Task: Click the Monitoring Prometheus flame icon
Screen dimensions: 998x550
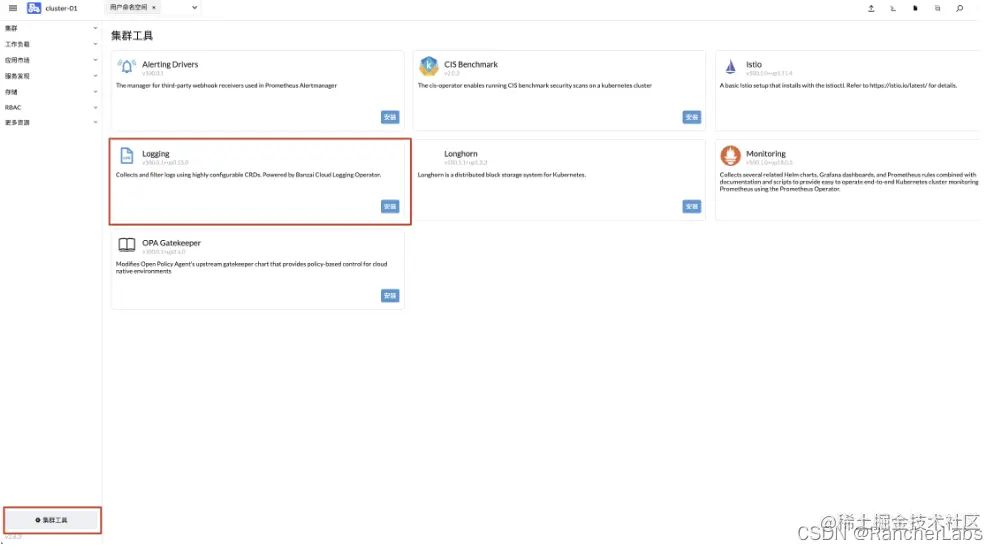Action: (730, 155)
